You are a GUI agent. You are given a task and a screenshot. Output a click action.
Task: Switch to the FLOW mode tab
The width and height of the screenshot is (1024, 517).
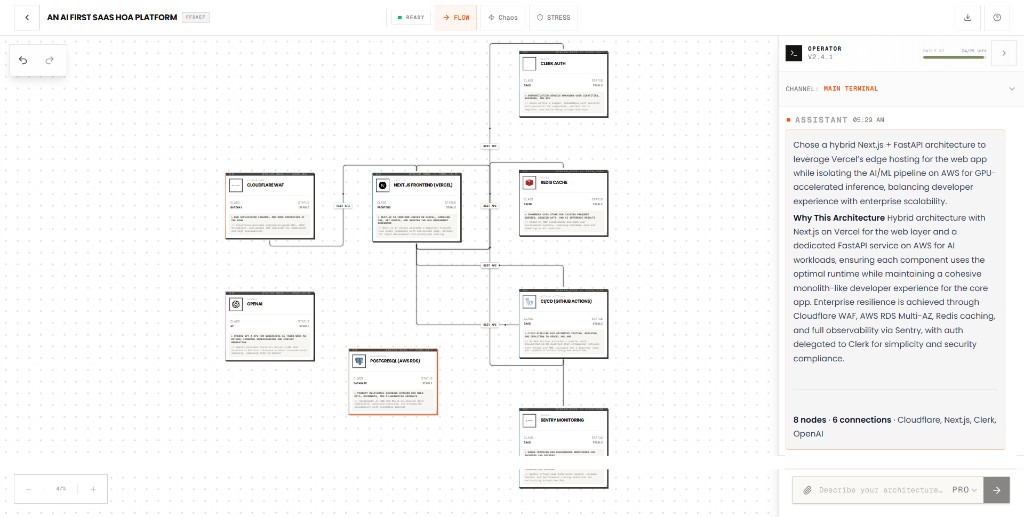point(456,18)
